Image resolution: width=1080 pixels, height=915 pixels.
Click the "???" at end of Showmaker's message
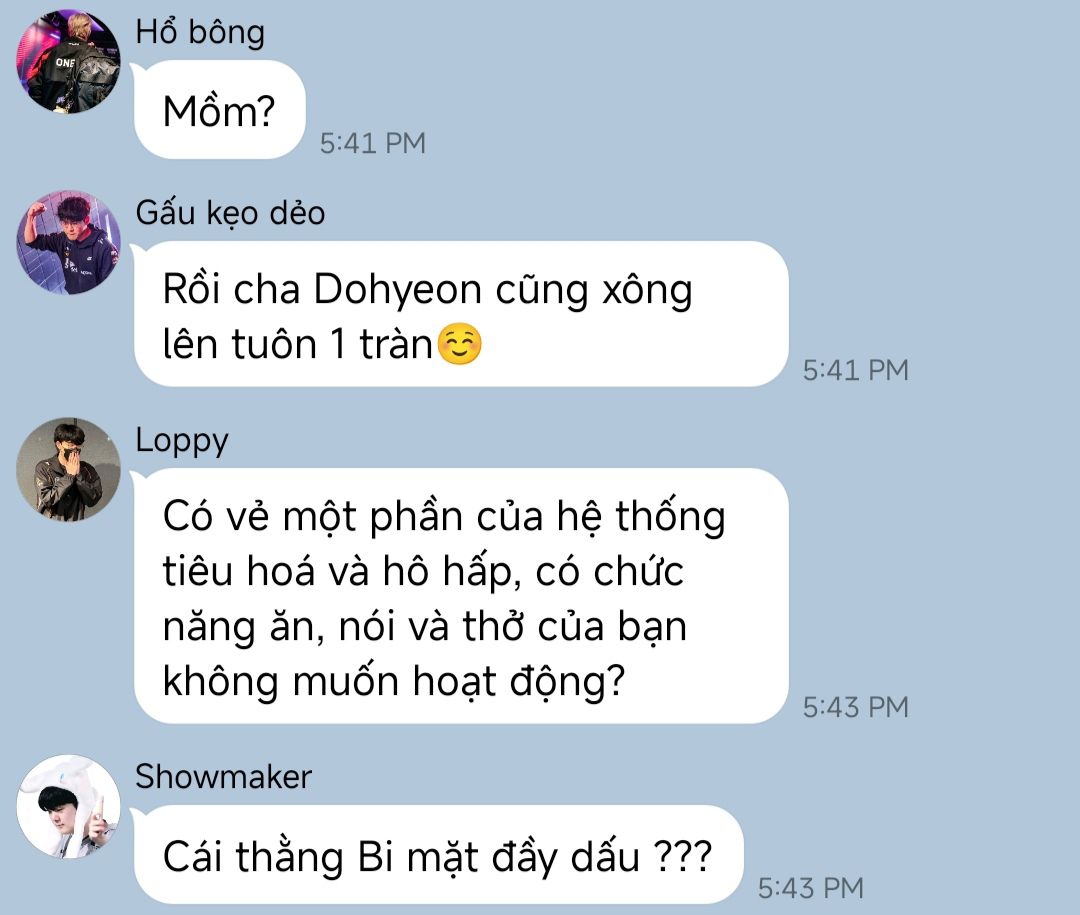[x=682, y=856]
